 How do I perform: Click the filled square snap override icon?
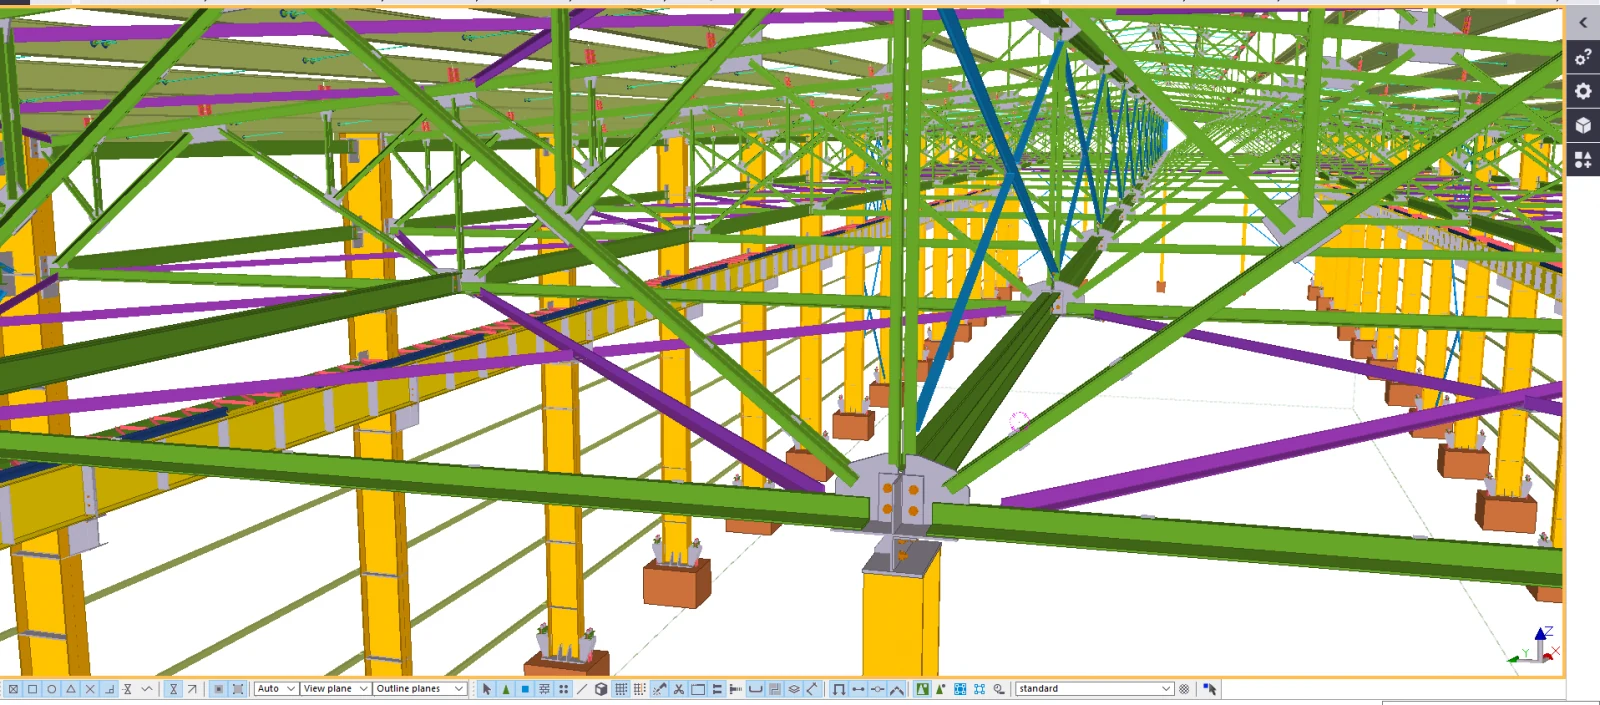point(218,689)
